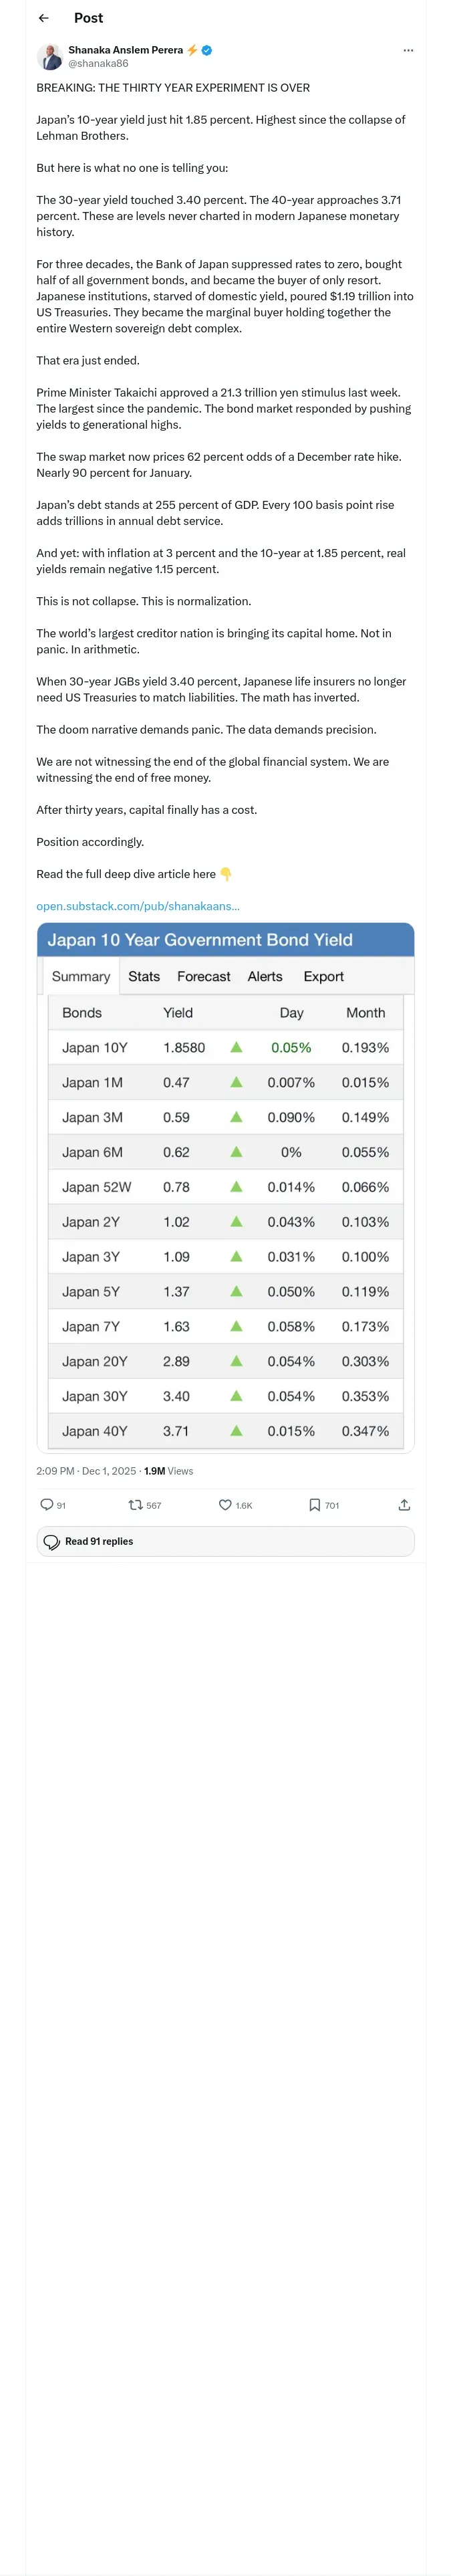The image size is (451, 2576).
Task: Open the three-dot more options menu
Action: tap(408, 50)
